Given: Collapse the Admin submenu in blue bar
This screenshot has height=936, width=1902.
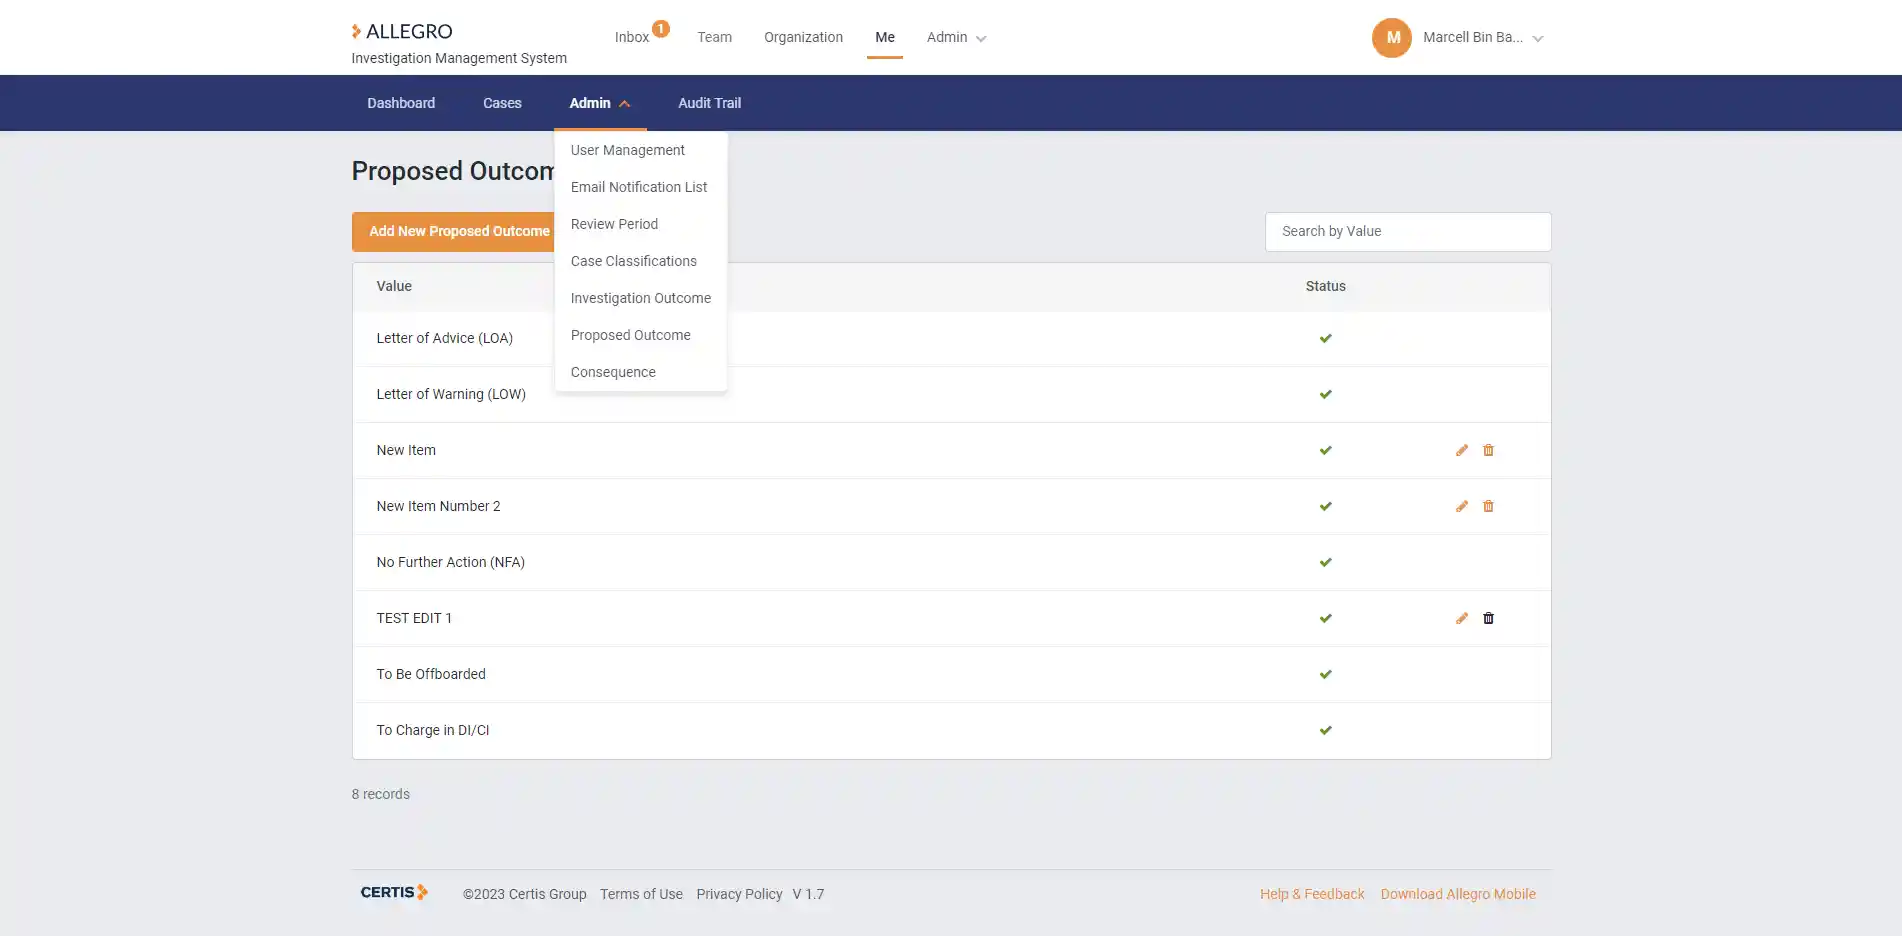Looking at the screenshot, I should tap(600, 103).
